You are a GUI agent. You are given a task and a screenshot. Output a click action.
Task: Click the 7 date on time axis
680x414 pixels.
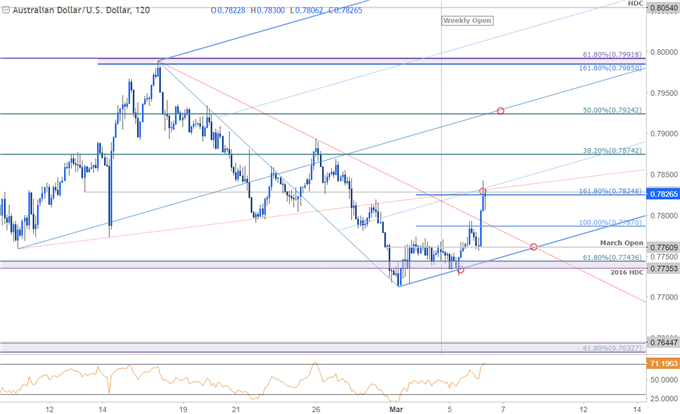coord(503,409)
